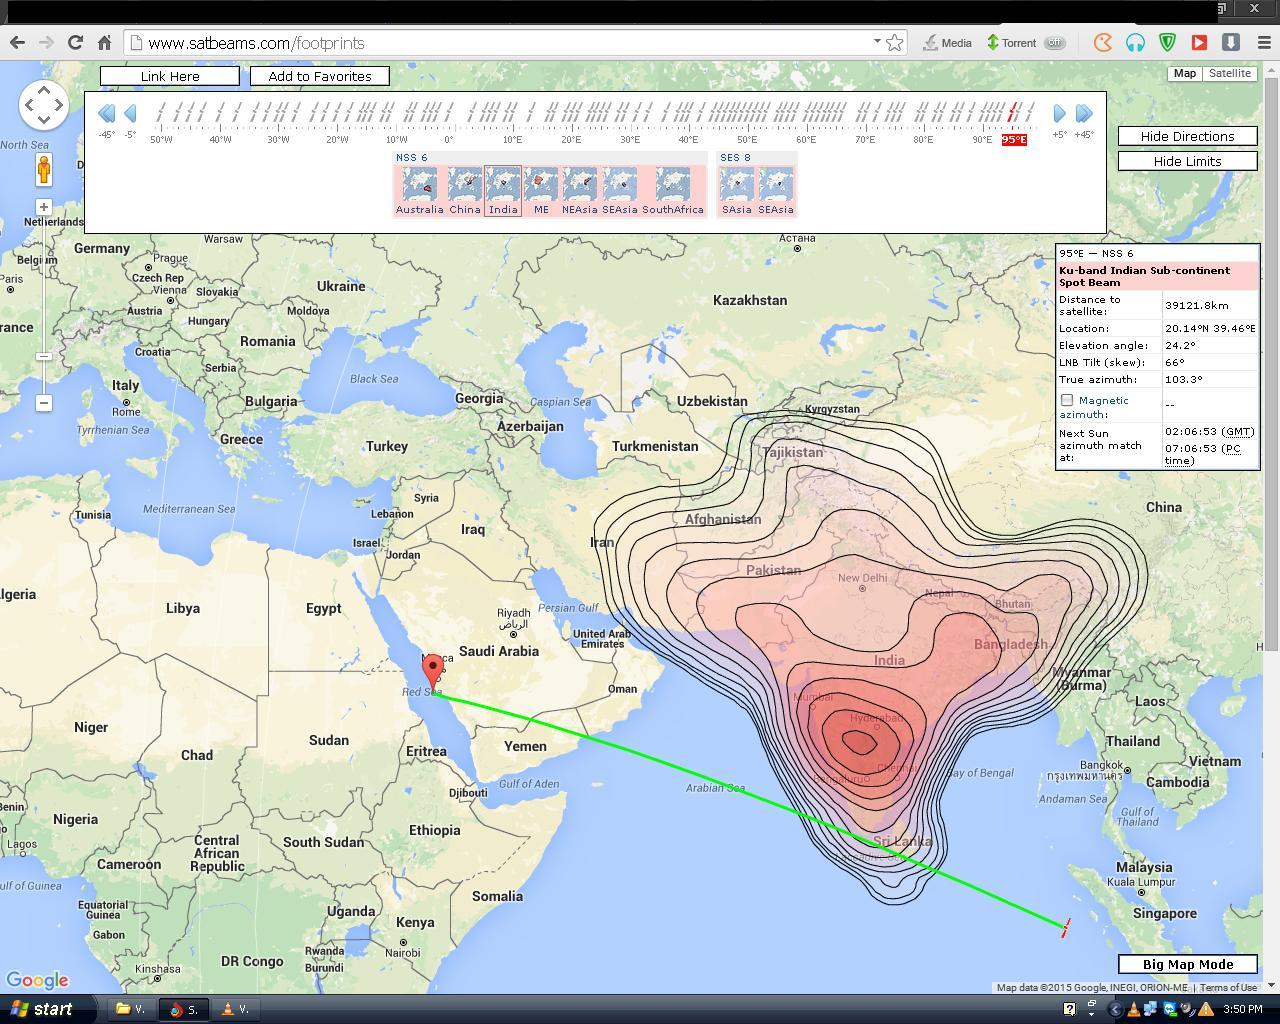Image resolution: width=1280 pixels, height=1024 pixels.
Task: Click the 95°E marker on the orbital slider
Action: click(x=1014, y=139)
